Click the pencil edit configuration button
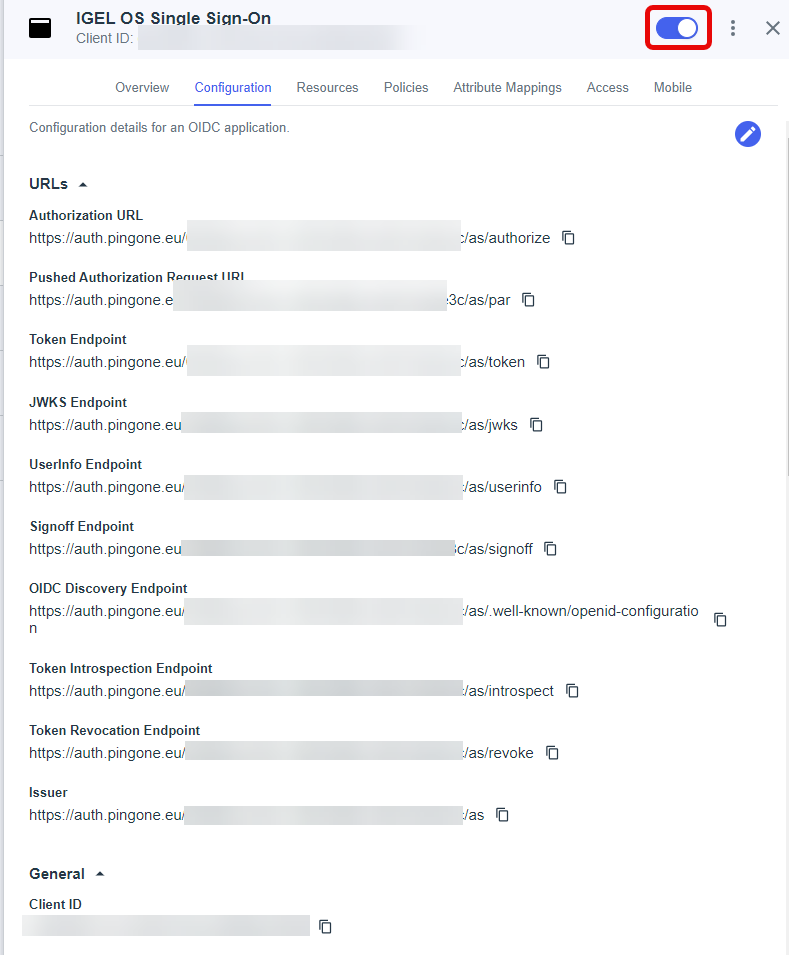The width and height of the screenshot is (789, 955). click(x=748, y=134)
